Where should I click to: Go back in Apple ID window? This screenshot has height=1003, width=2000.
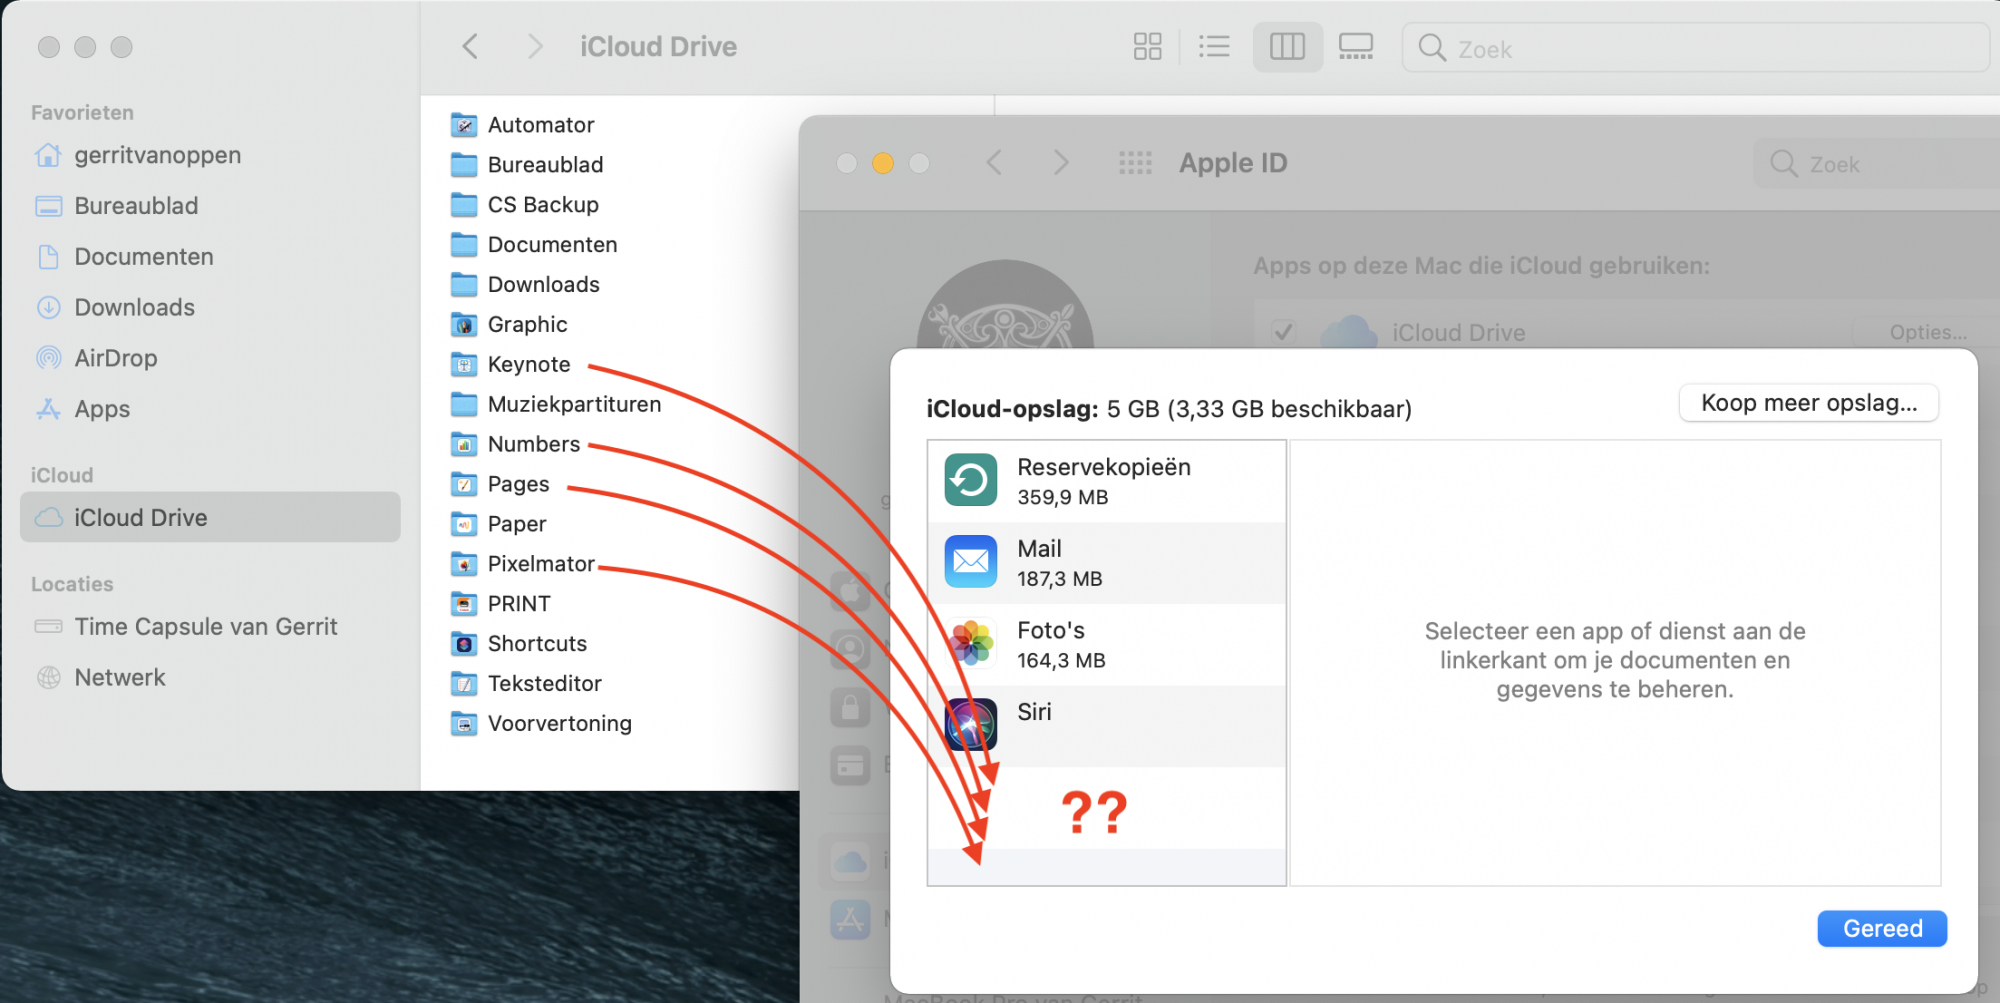(994, 162)
